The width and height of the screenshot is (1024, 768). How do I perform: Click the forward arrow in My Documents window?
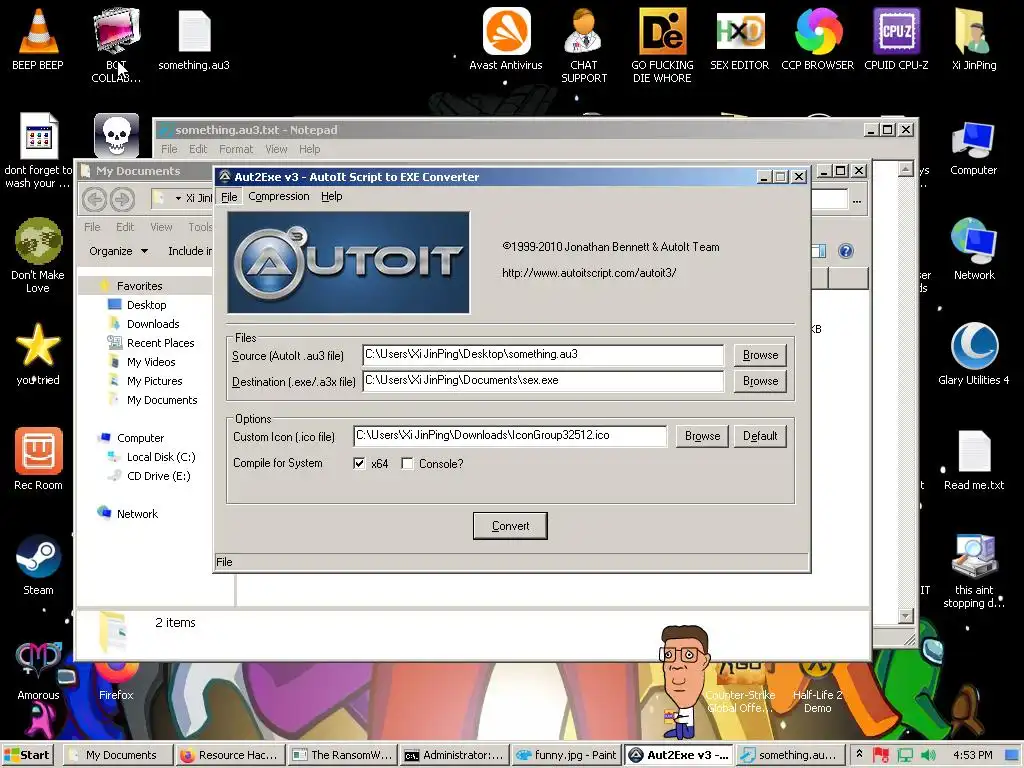click(x=122, y=199)
